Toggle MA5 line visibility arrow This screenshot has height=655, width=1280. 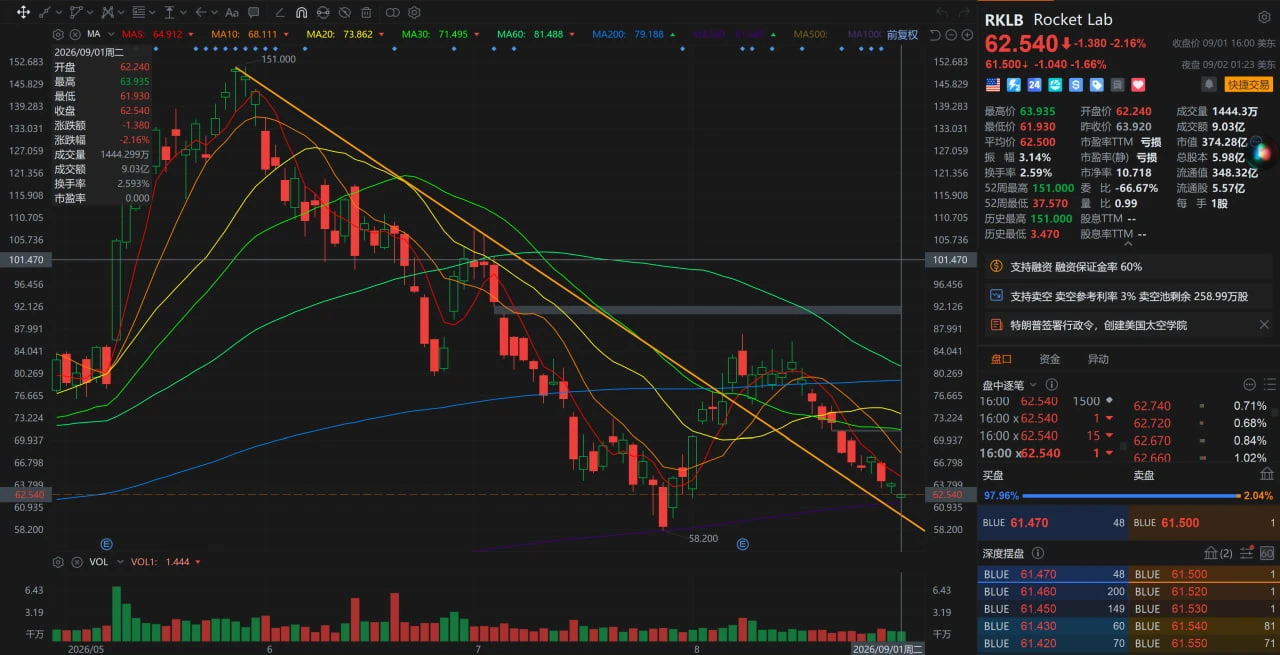(191, 35)
